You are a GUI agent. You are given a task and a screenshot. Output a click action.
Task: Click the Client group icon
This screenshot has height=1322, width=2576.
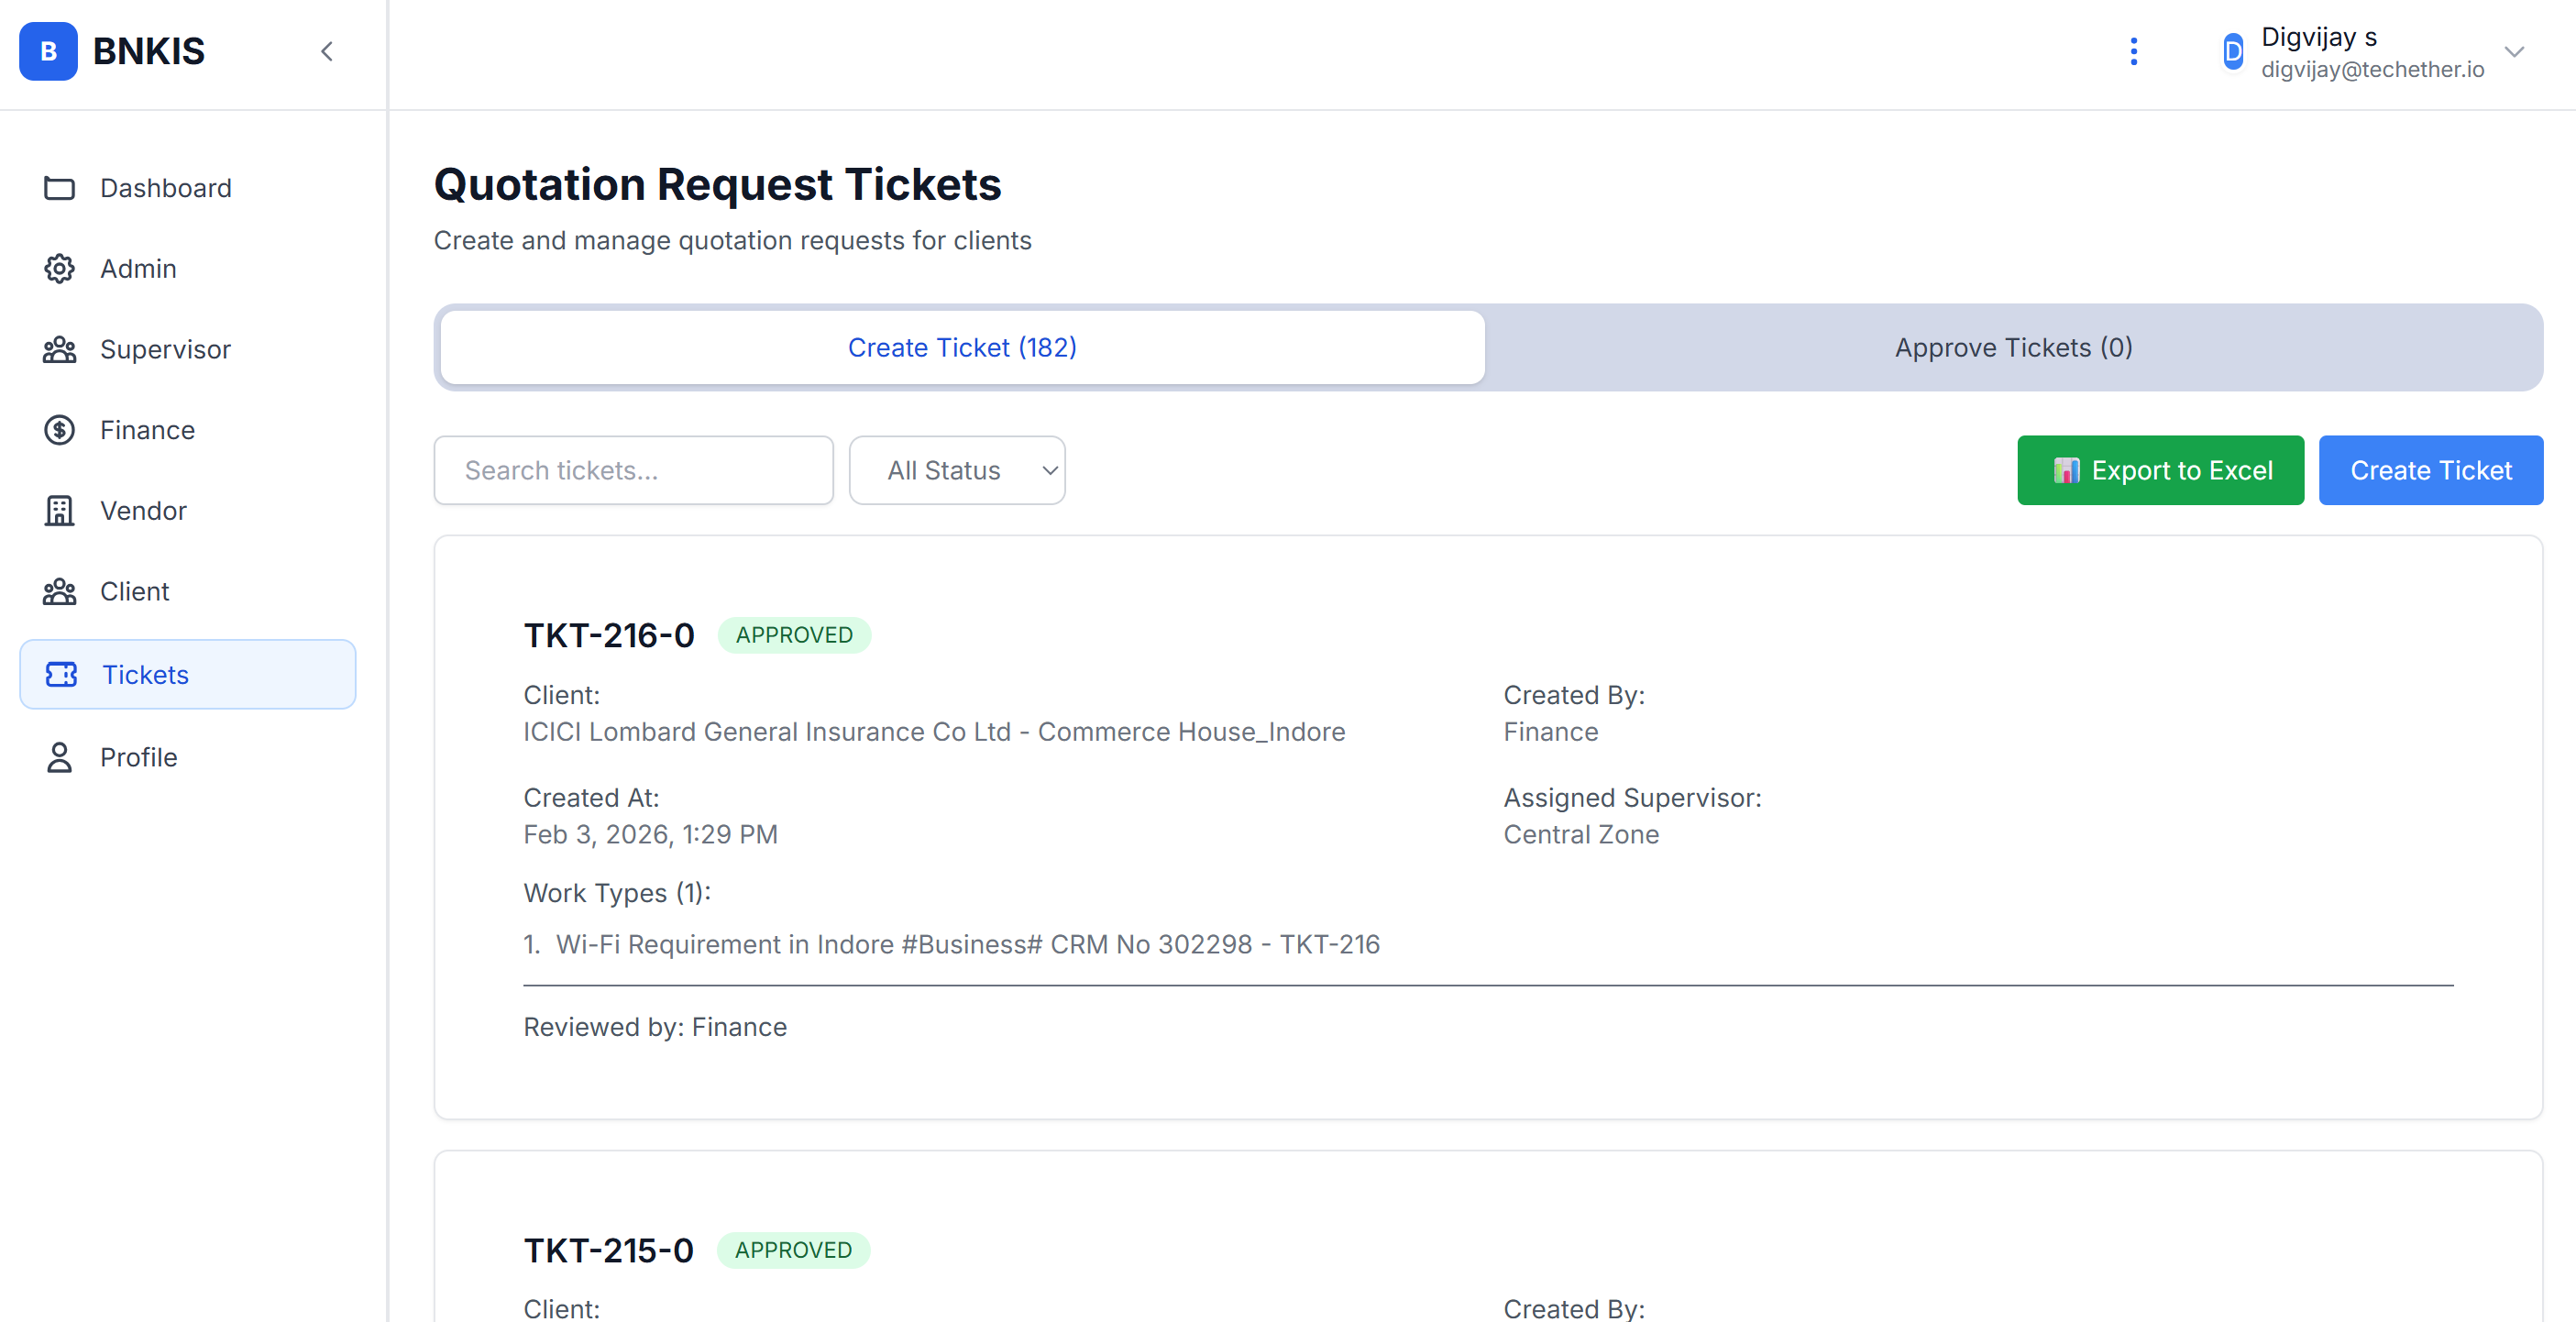59,592
